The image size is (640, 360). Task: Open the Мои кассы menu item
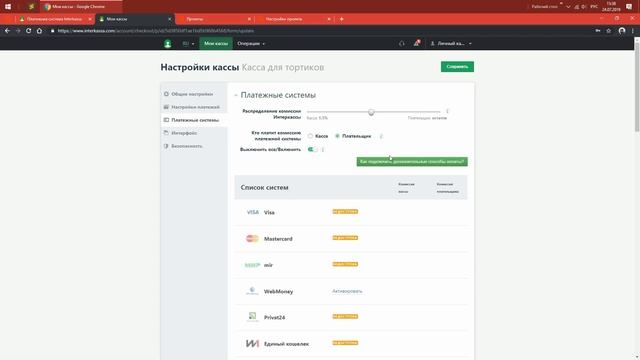point(216,43)
